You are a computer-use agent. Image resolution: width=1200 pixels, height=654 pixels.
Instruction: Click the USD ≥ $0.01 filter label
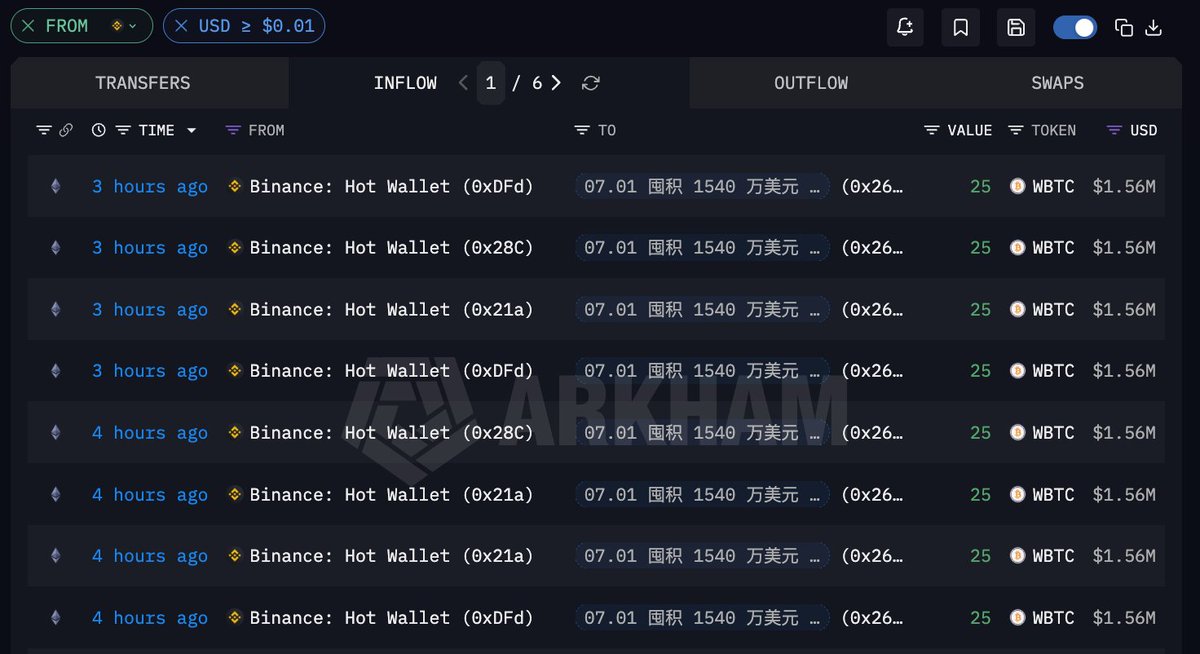click(x=257, y=26)
